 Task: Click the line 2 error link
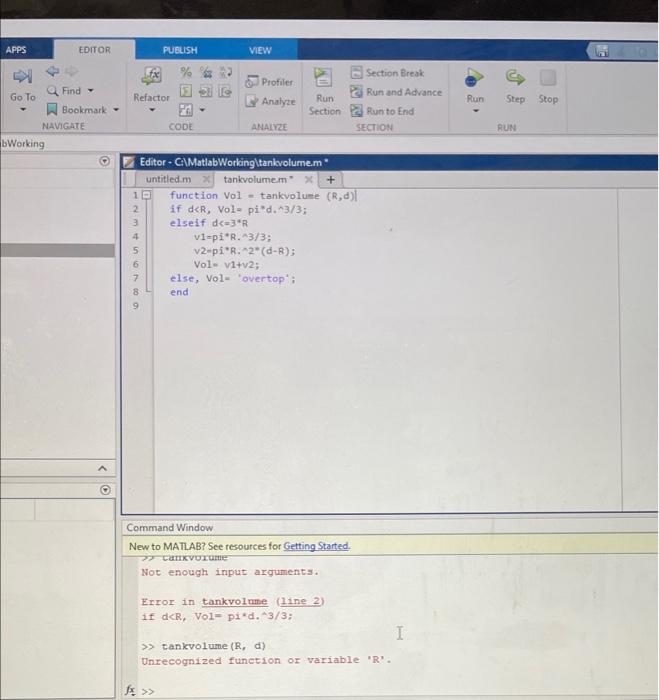pyautogui.click(x=300, y=601)
